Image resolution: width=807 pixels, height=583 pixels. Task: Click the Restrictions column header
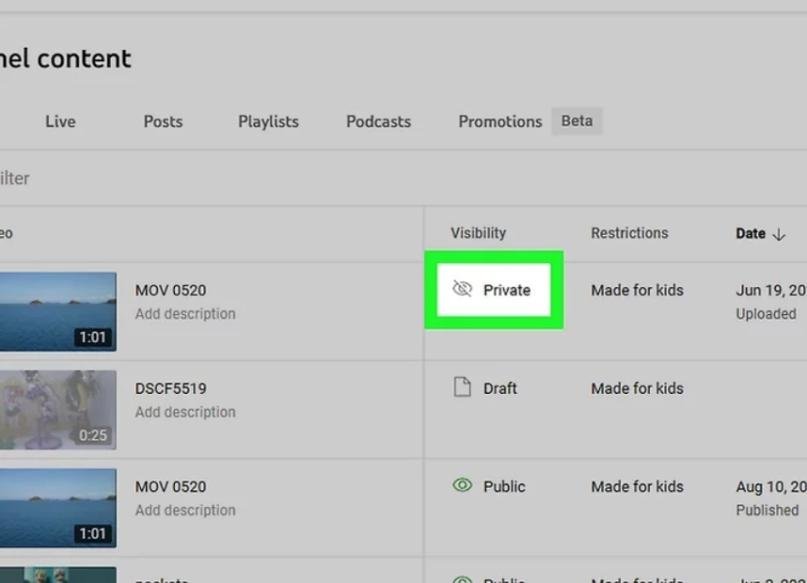629,233
